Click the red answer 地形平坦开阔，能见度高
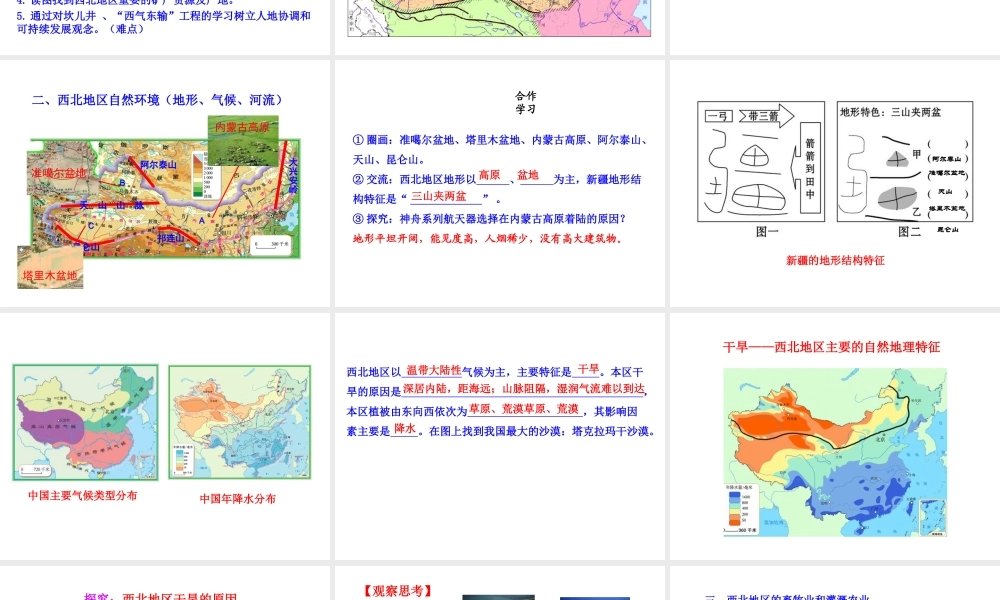The image size is (1000, 600). click(x=487, y=238)
